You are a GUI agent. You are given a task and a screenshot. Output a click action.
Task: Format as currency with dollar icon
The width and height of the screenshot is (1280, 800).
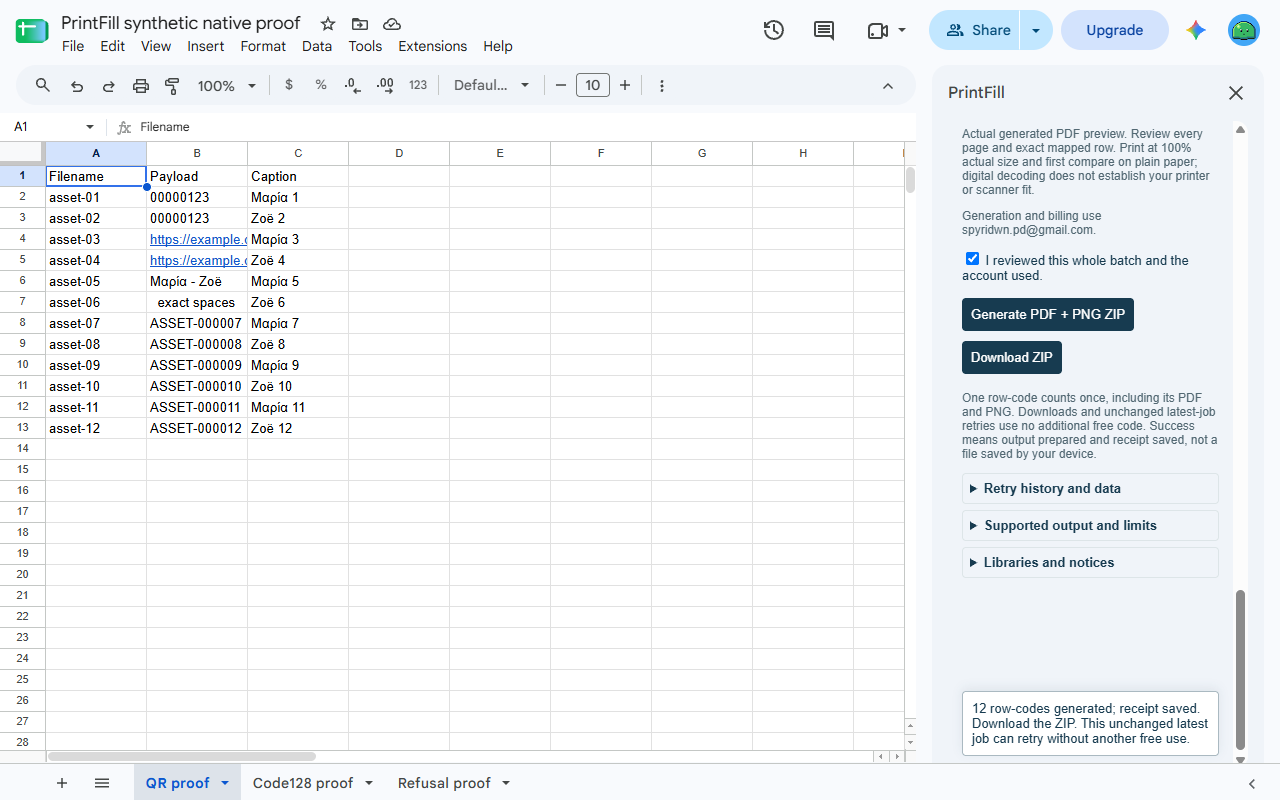[x=289, y=85]
